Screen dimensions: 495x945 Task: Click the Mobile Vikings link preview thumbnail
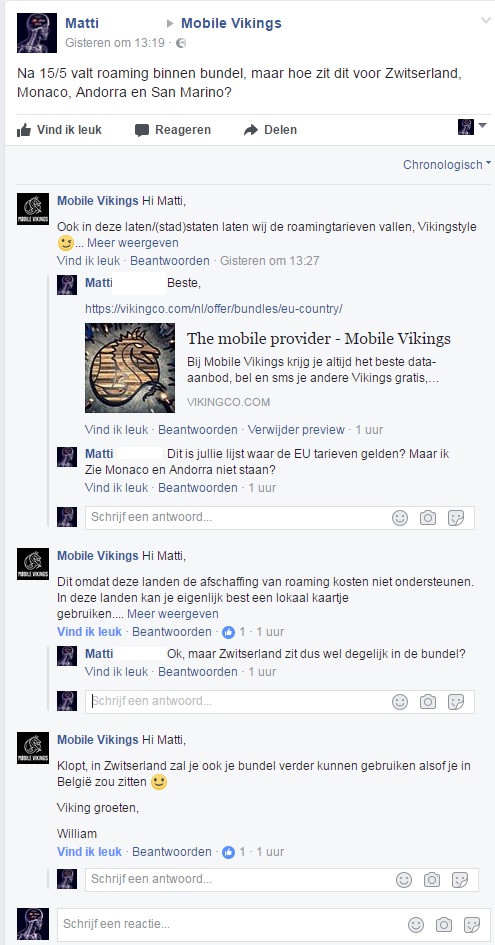pos(130,368)
